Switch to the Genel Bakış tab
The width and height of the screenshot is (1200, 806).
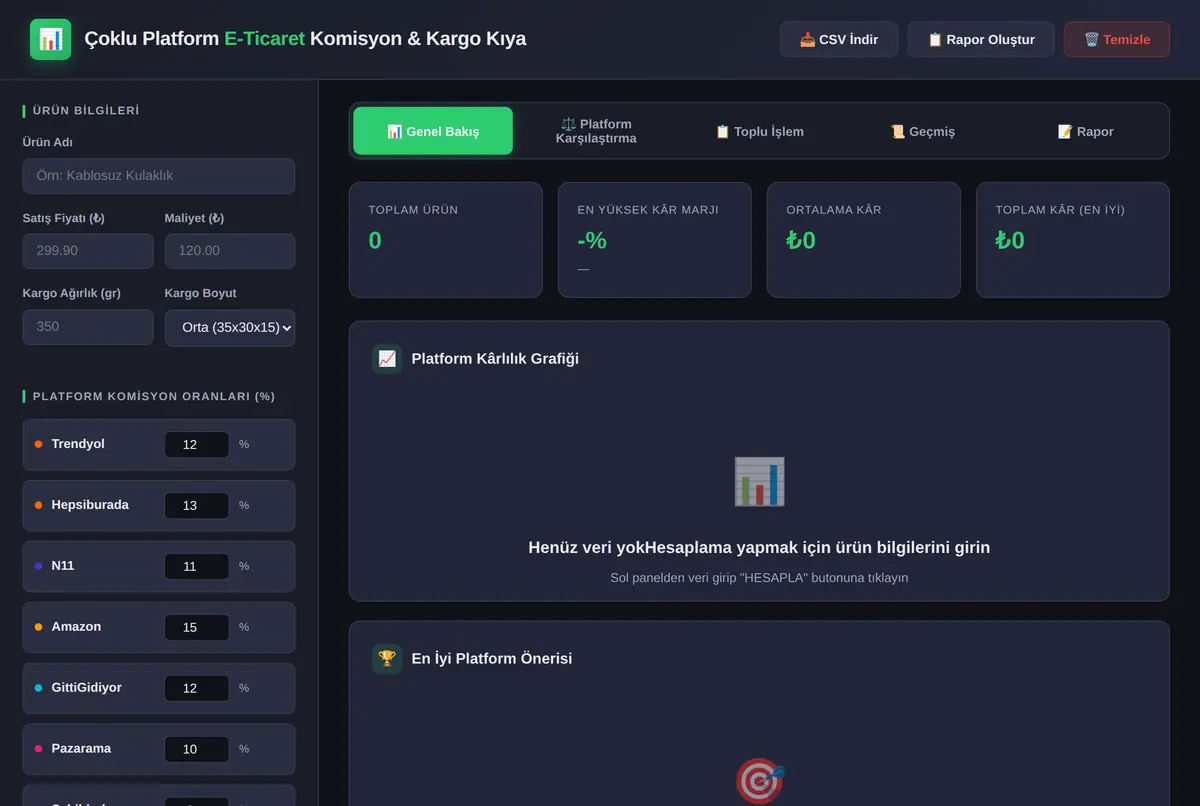[x=433, y=131]
